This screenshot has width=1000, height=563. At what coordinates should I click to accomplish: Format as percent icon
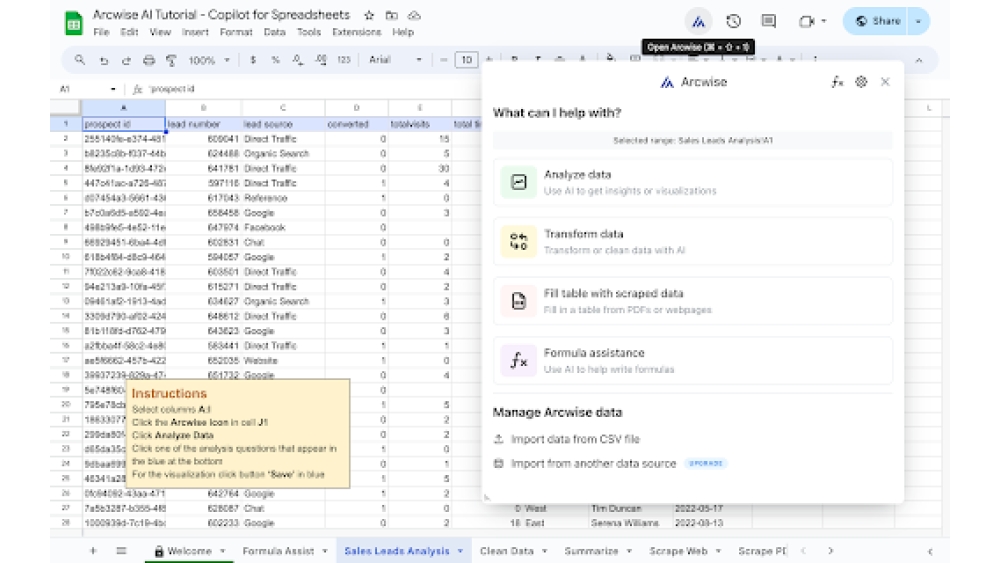275,60
